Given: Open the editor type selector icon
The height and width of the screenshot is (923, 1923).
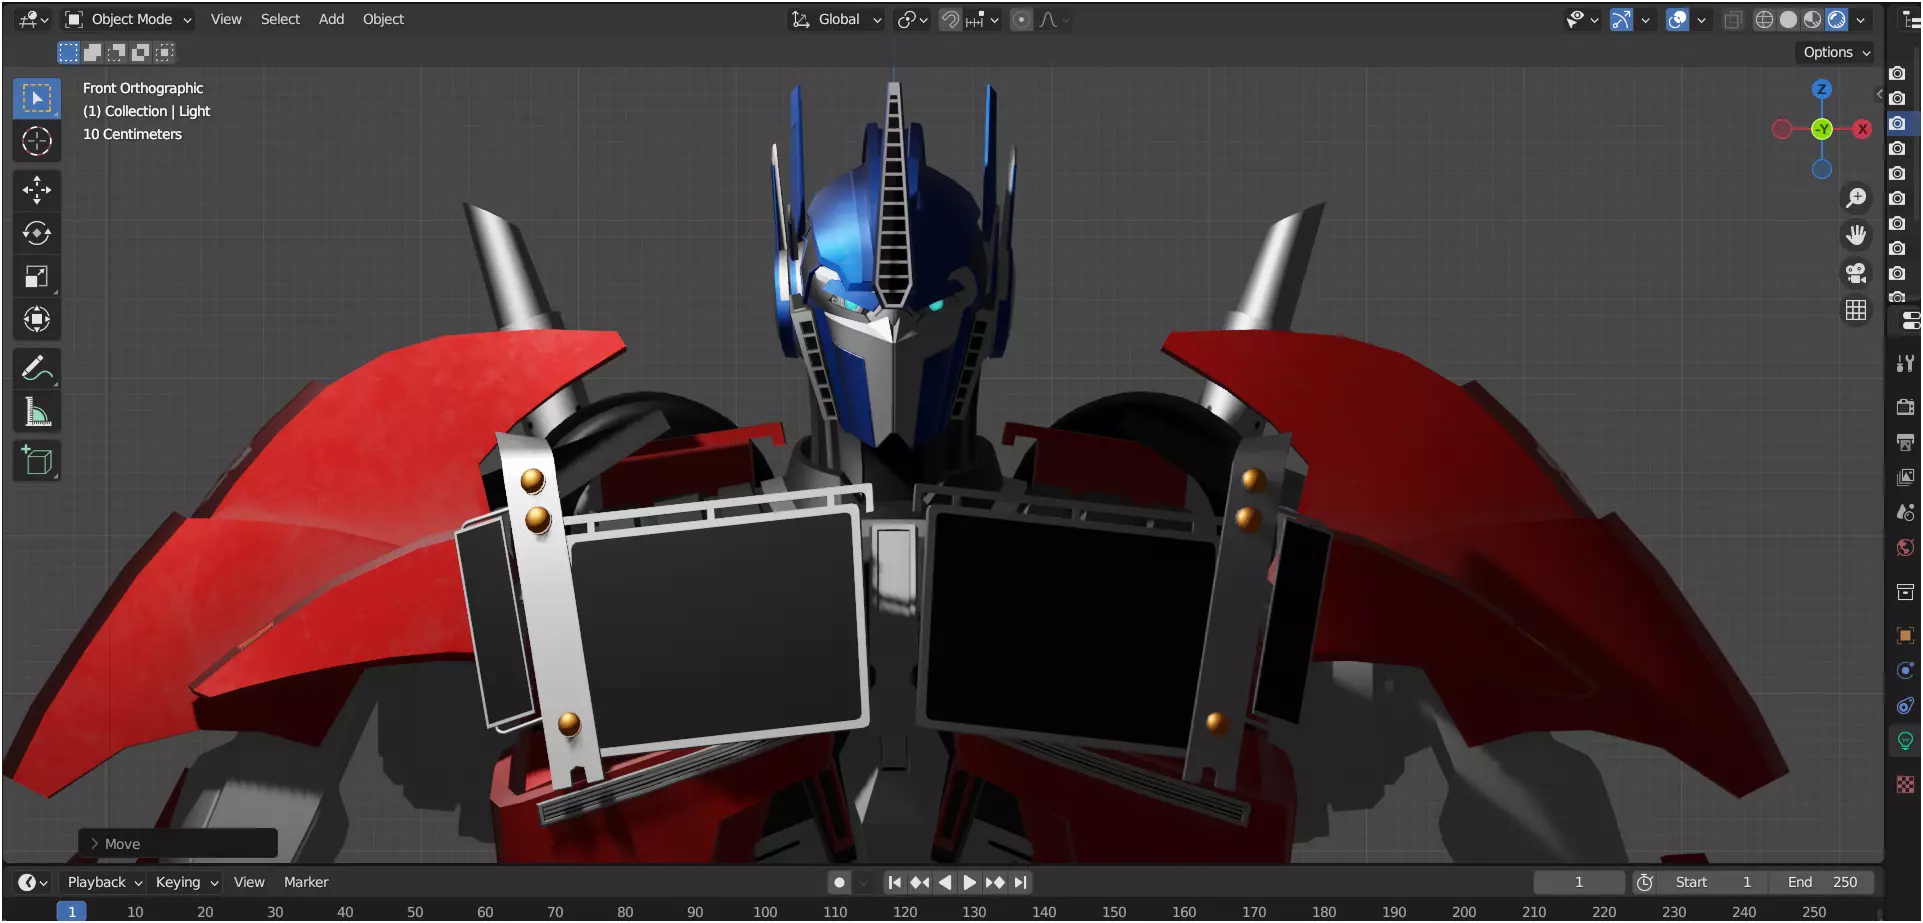Looking at the screenshot, I should [x=33, y=19].
